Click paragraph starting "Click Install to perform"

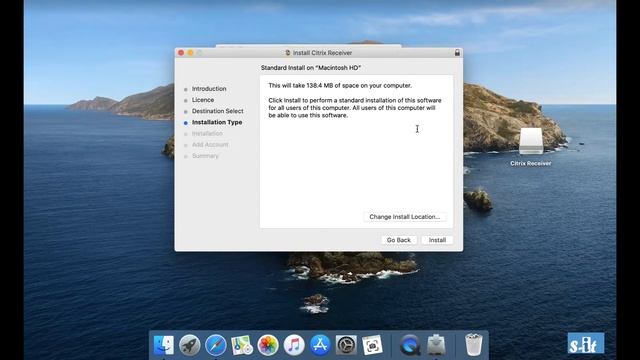coord(355,108)
